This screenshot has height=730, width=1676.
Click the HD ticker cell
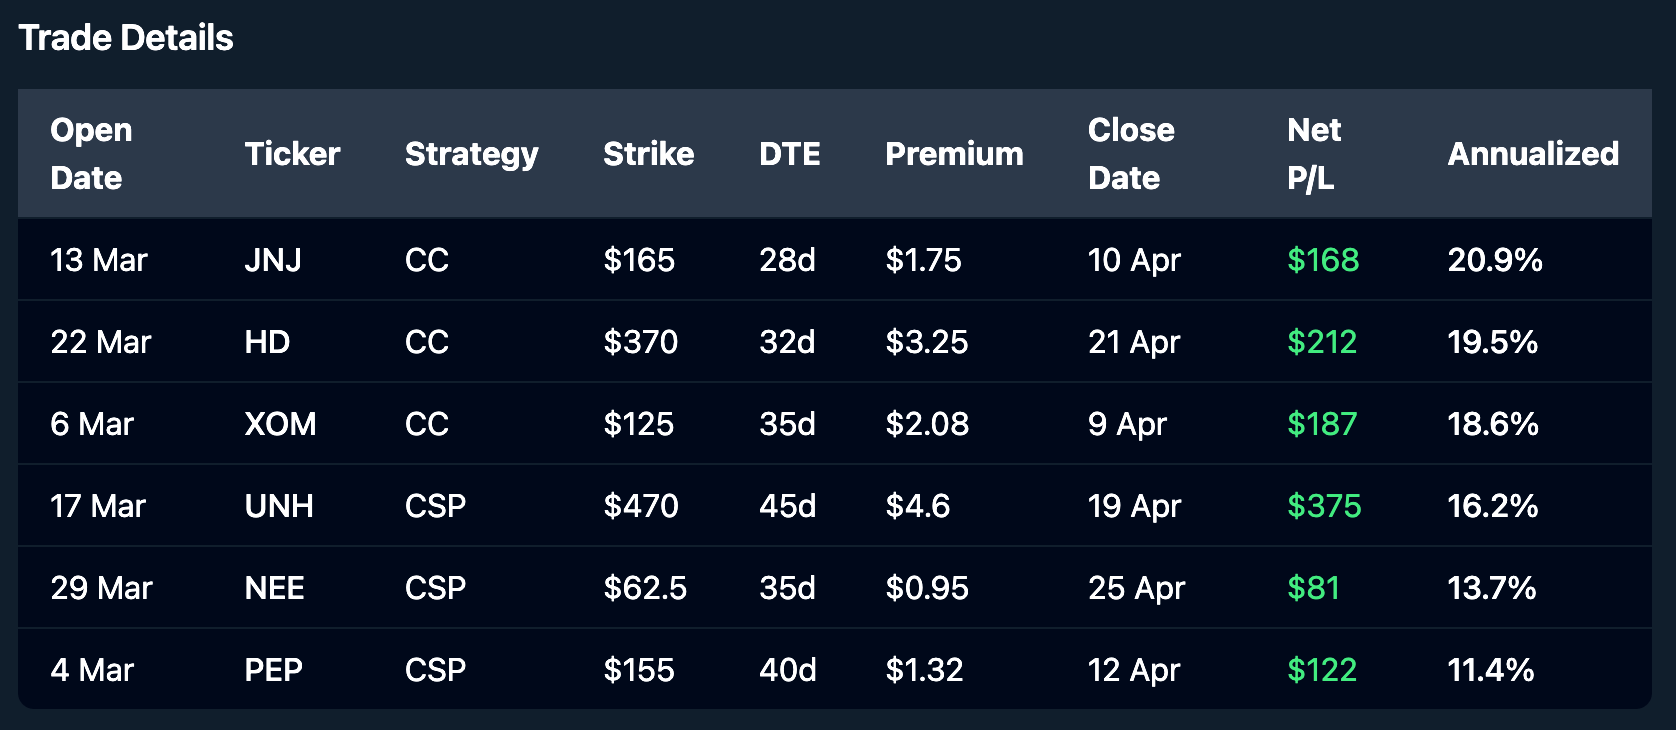point(267,342)
